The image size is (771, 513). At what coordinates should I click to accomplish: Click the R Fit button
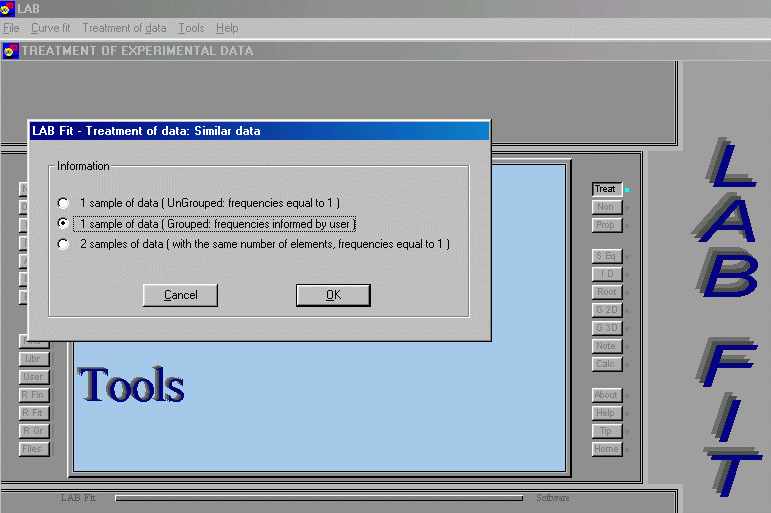click(34, 413)
